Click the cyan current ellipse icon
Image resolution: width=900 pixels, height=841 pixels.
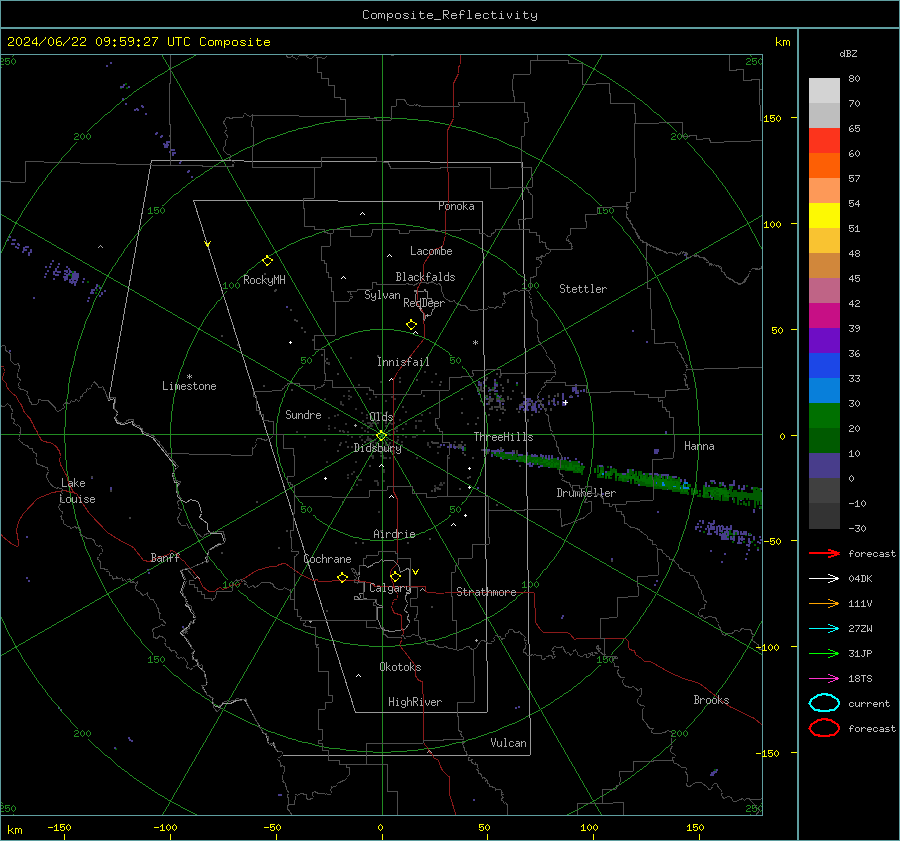(x=824, y=703)
